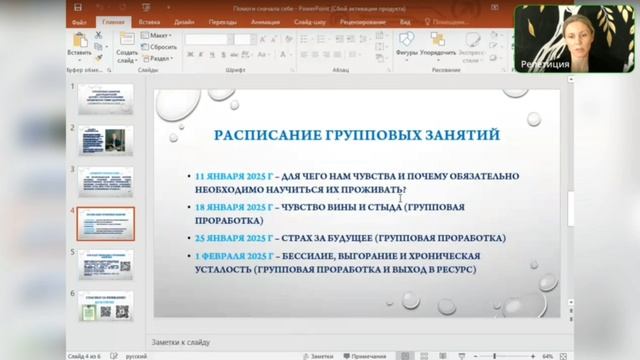
Task: Click the Copy icon in clipboard group
Action: (98, 47)
